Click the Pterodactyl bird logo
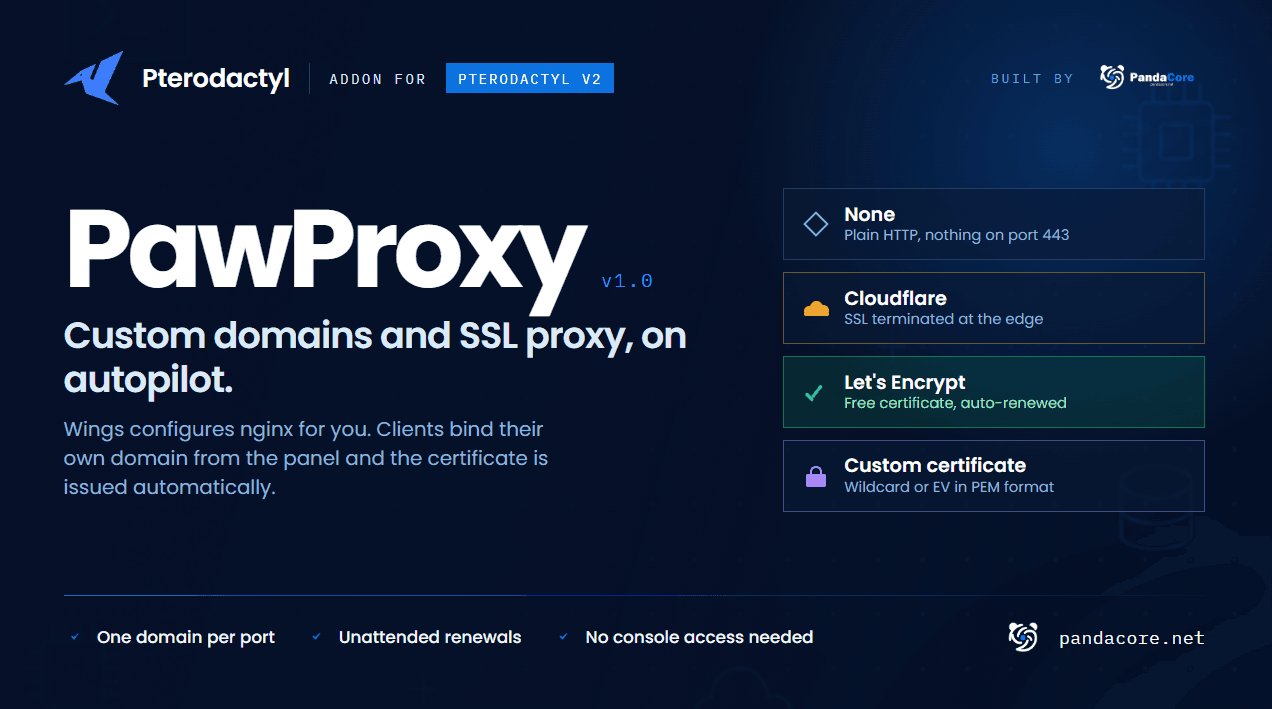Viewport: 1272px width, 709px height. tap(93, 78)
